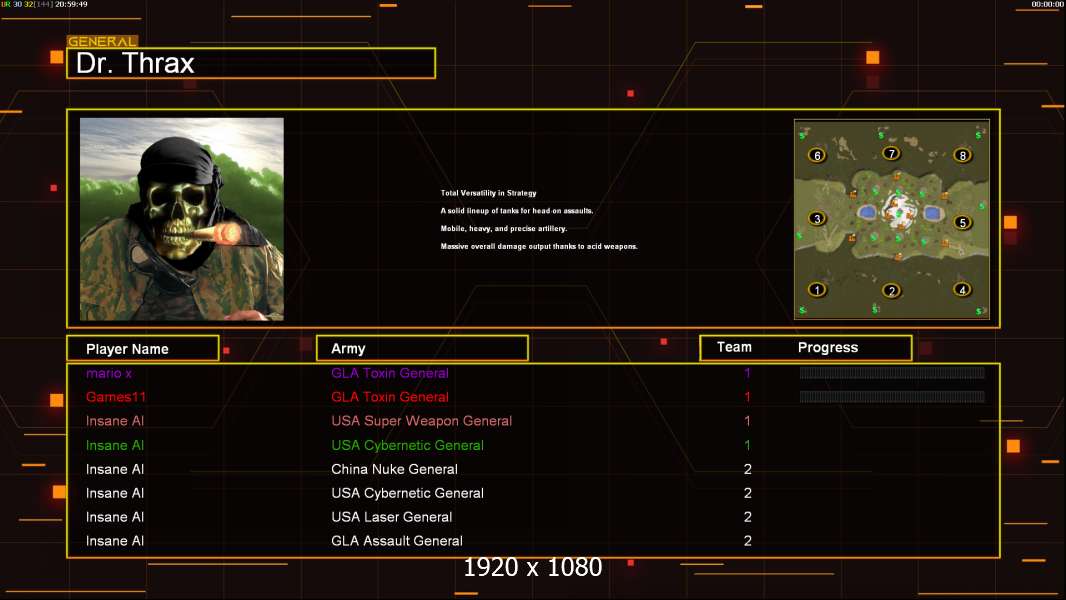Click the green Insane AI player name
This screenshot has height=600, width=1066.
115,445
